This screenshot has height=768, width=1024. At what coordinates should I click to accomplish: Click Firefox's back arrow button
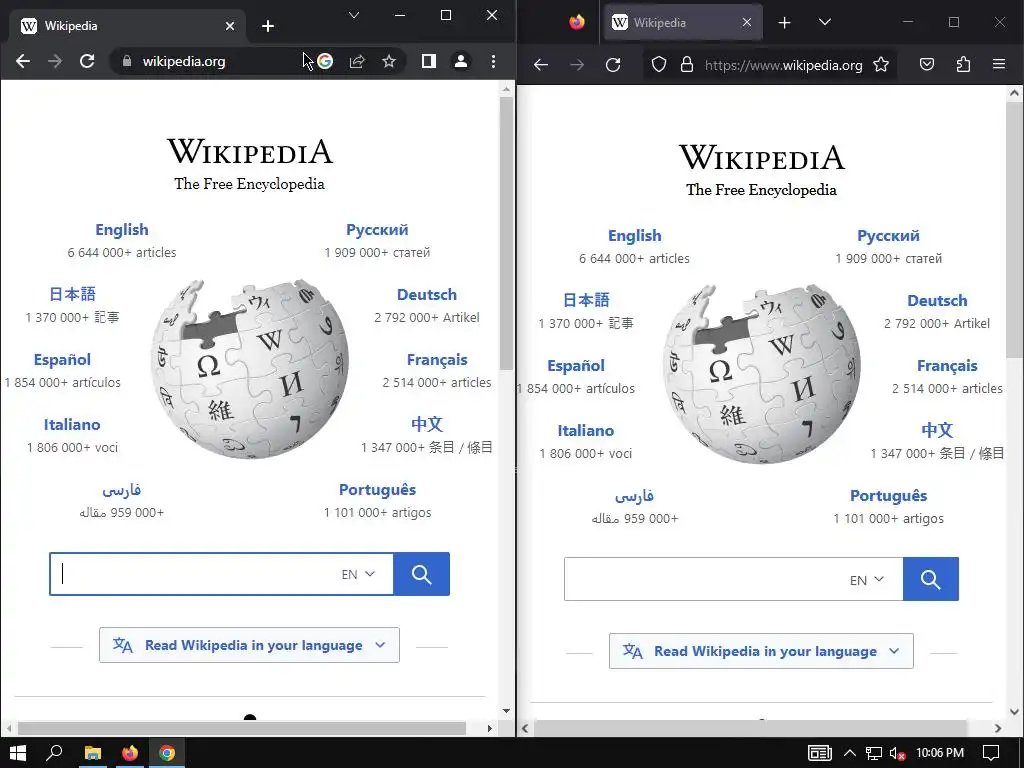click(541, 65)
